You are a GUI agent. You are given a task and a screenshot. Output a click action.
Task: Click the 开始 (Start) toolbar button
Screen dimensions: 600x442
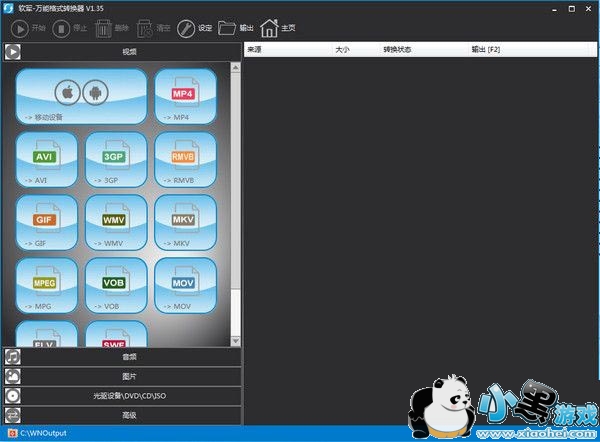pos(28,28)
